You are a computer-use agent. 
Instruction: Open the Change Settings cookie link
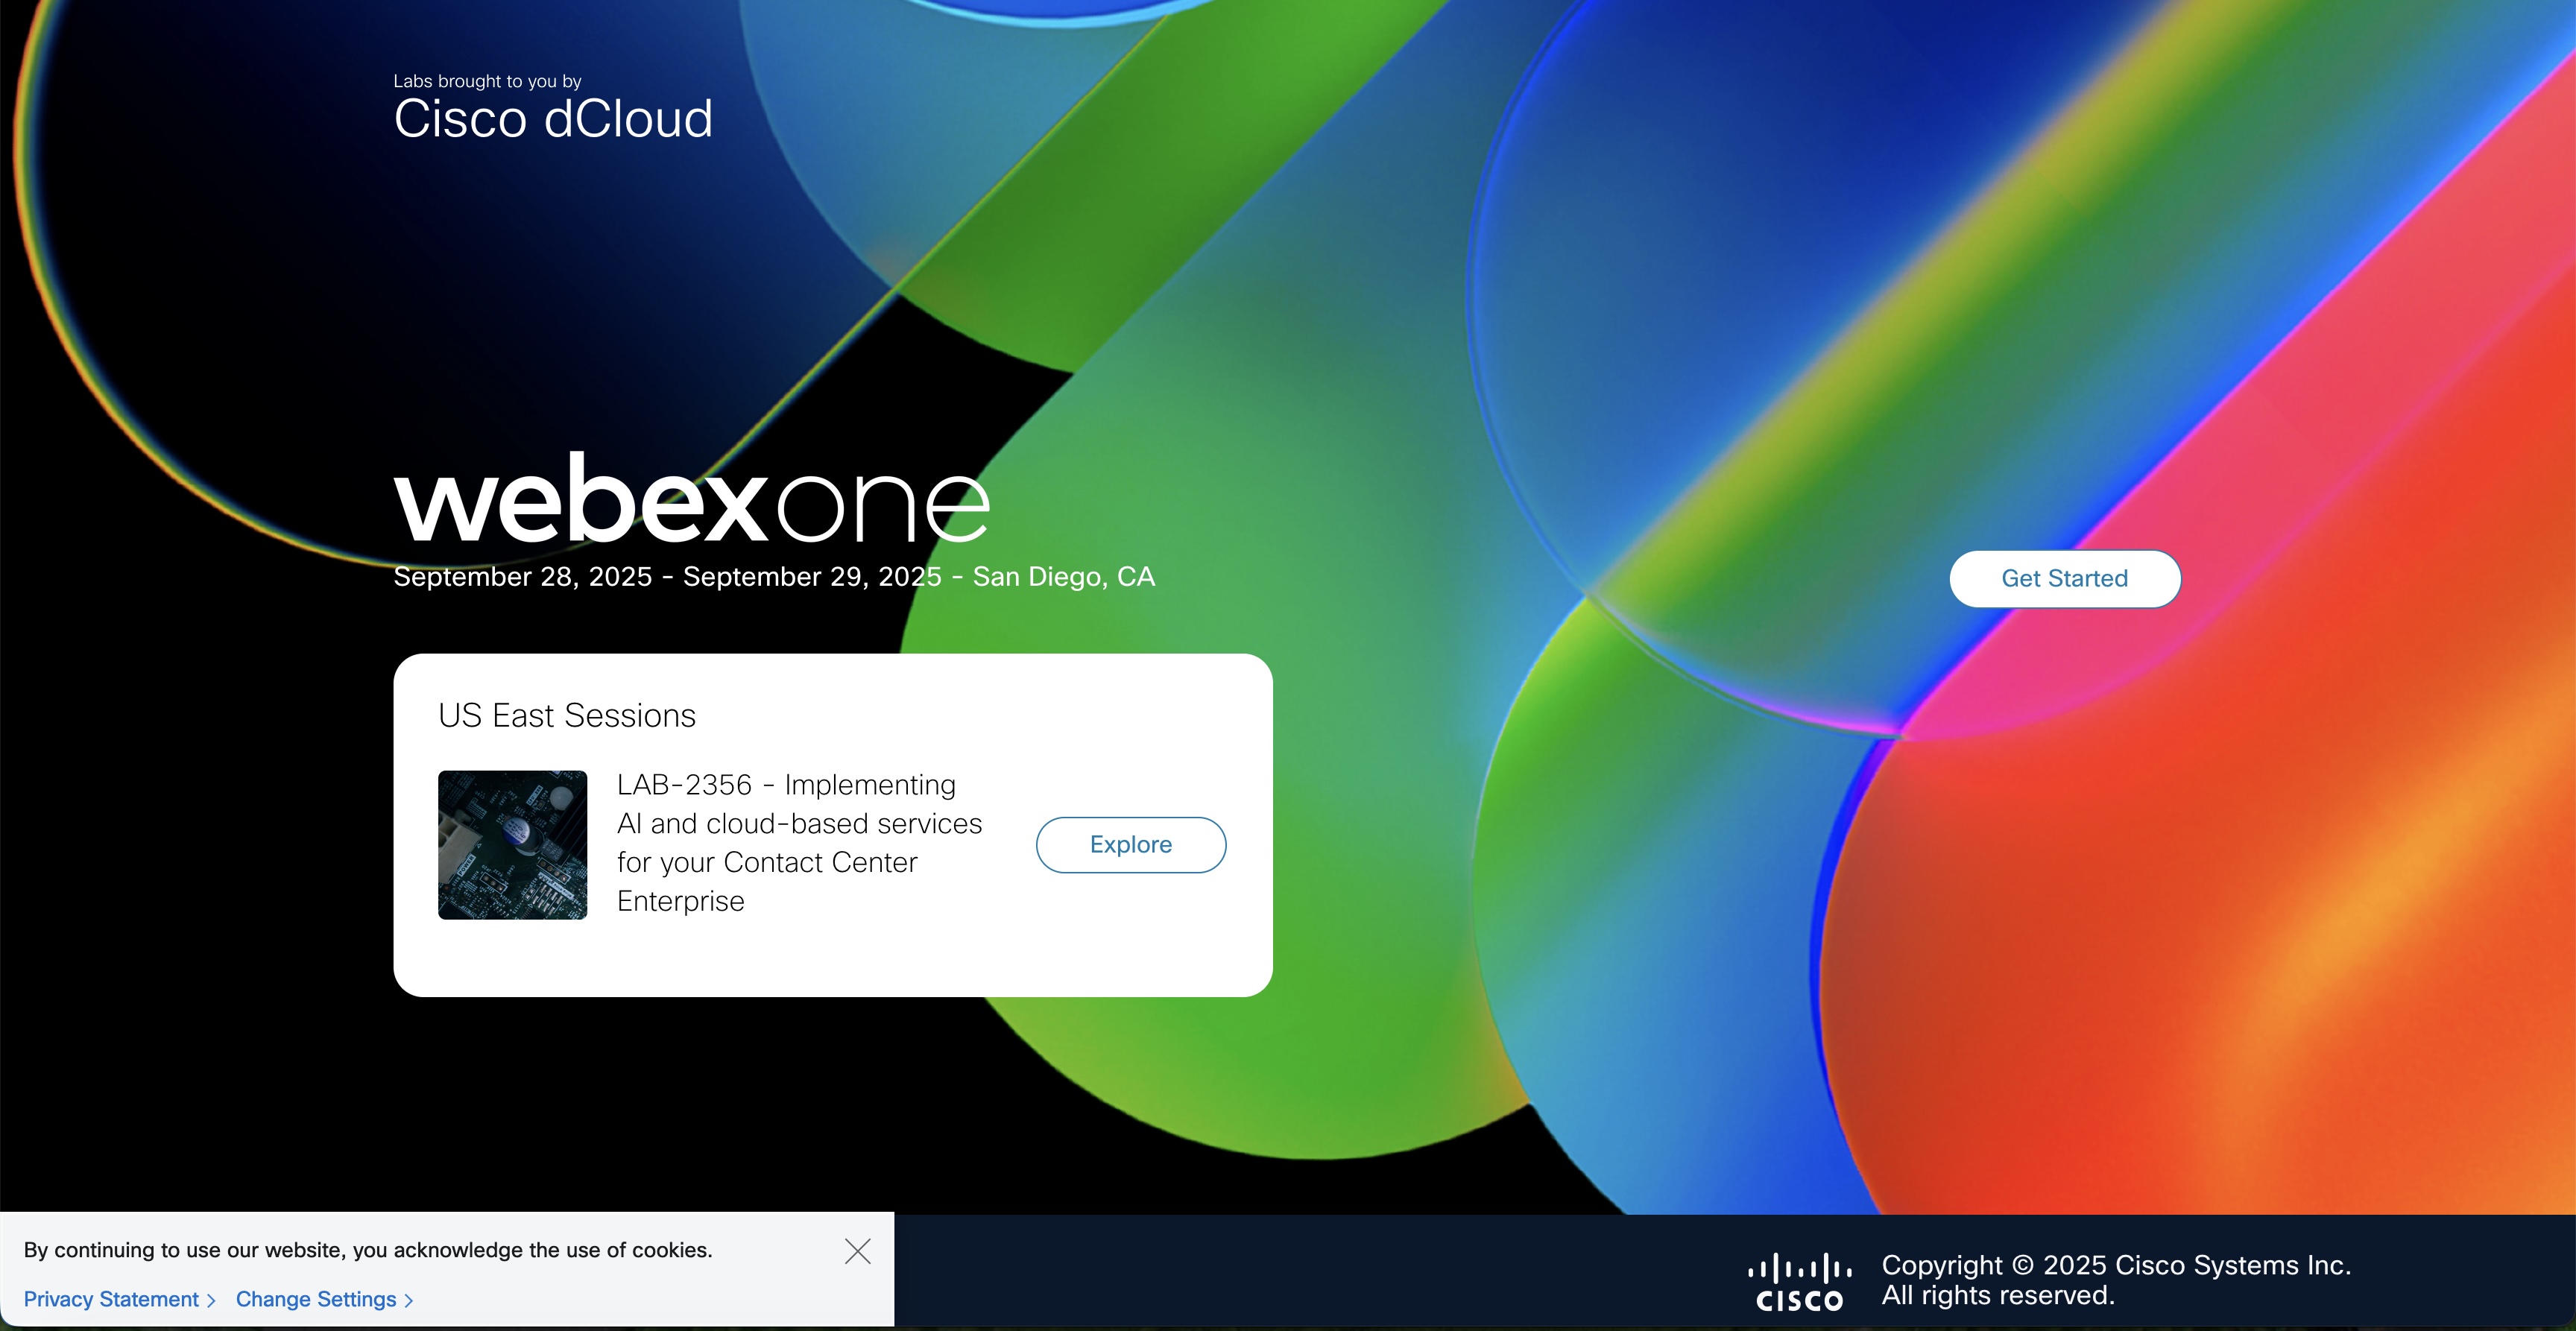pos(316,1299)
